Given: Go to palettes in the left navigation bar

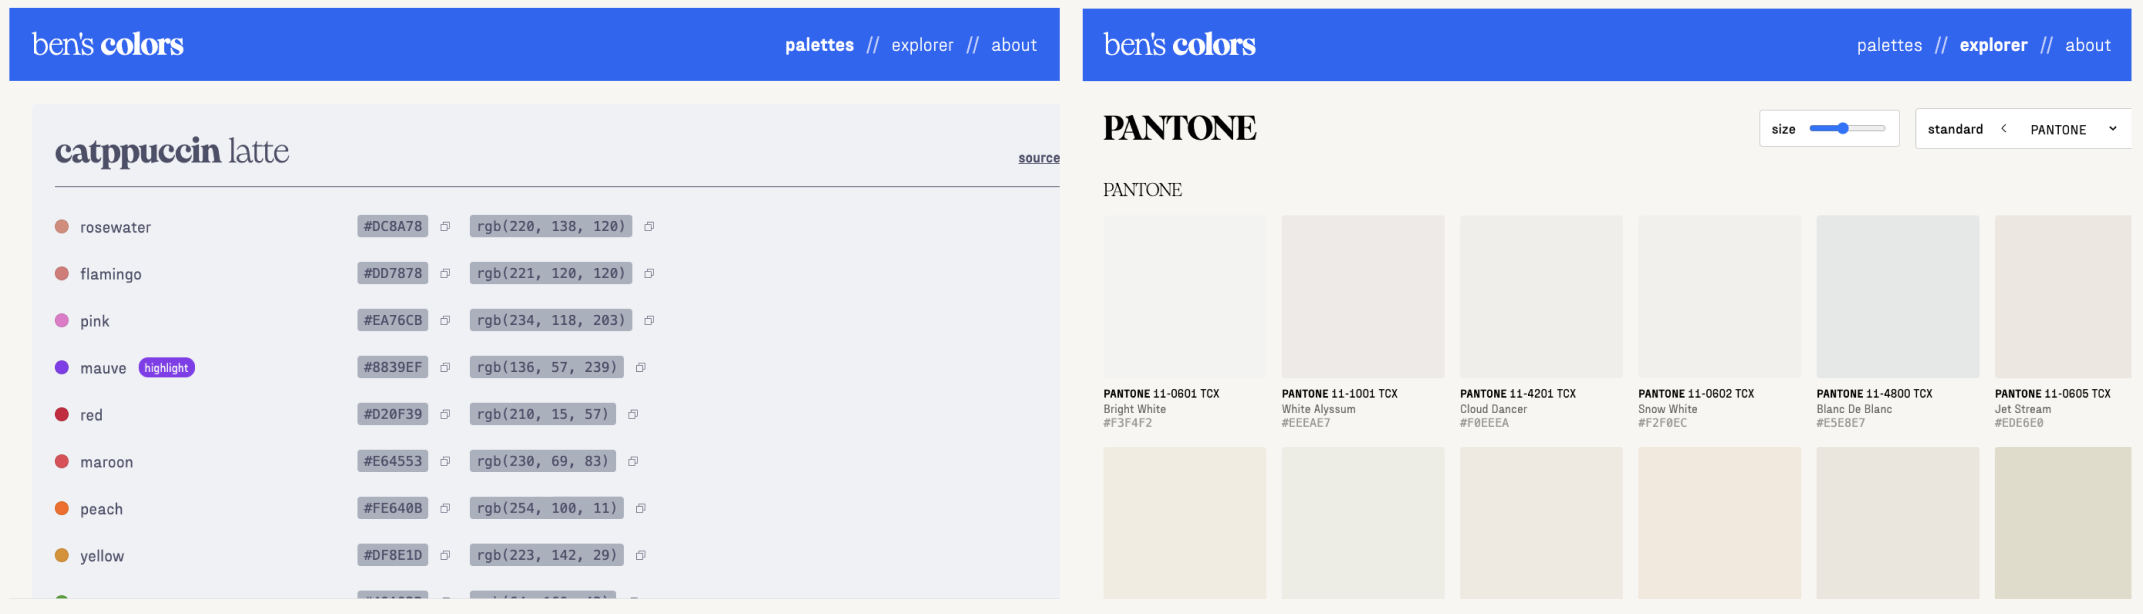Looking at the screenshot, I should pos(819,45).
